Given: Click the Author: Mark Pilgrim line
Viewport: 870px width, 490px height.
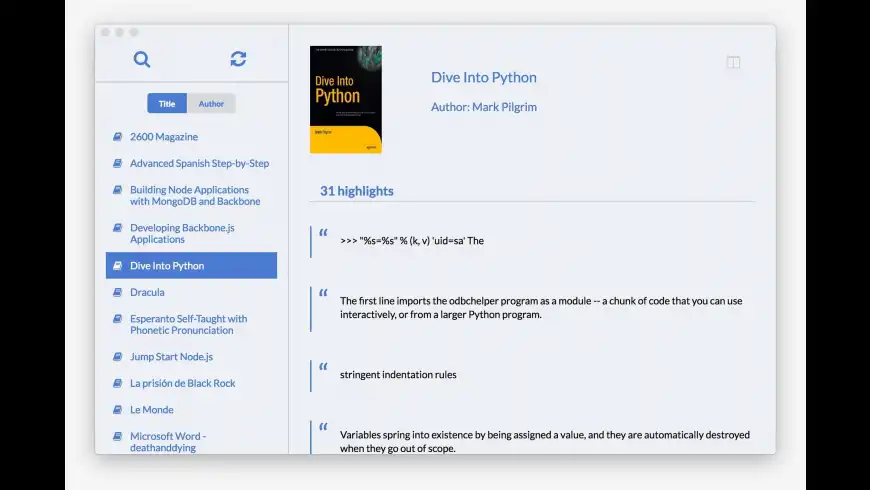Looking at the screenshot, I should (484, 107).
